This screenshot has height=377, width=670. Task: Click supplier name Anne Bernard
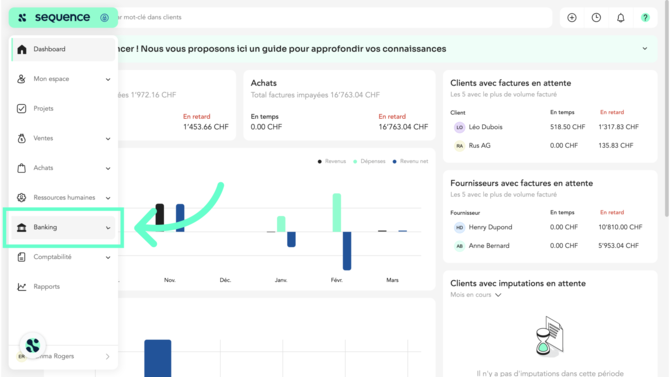pos(489,246)
